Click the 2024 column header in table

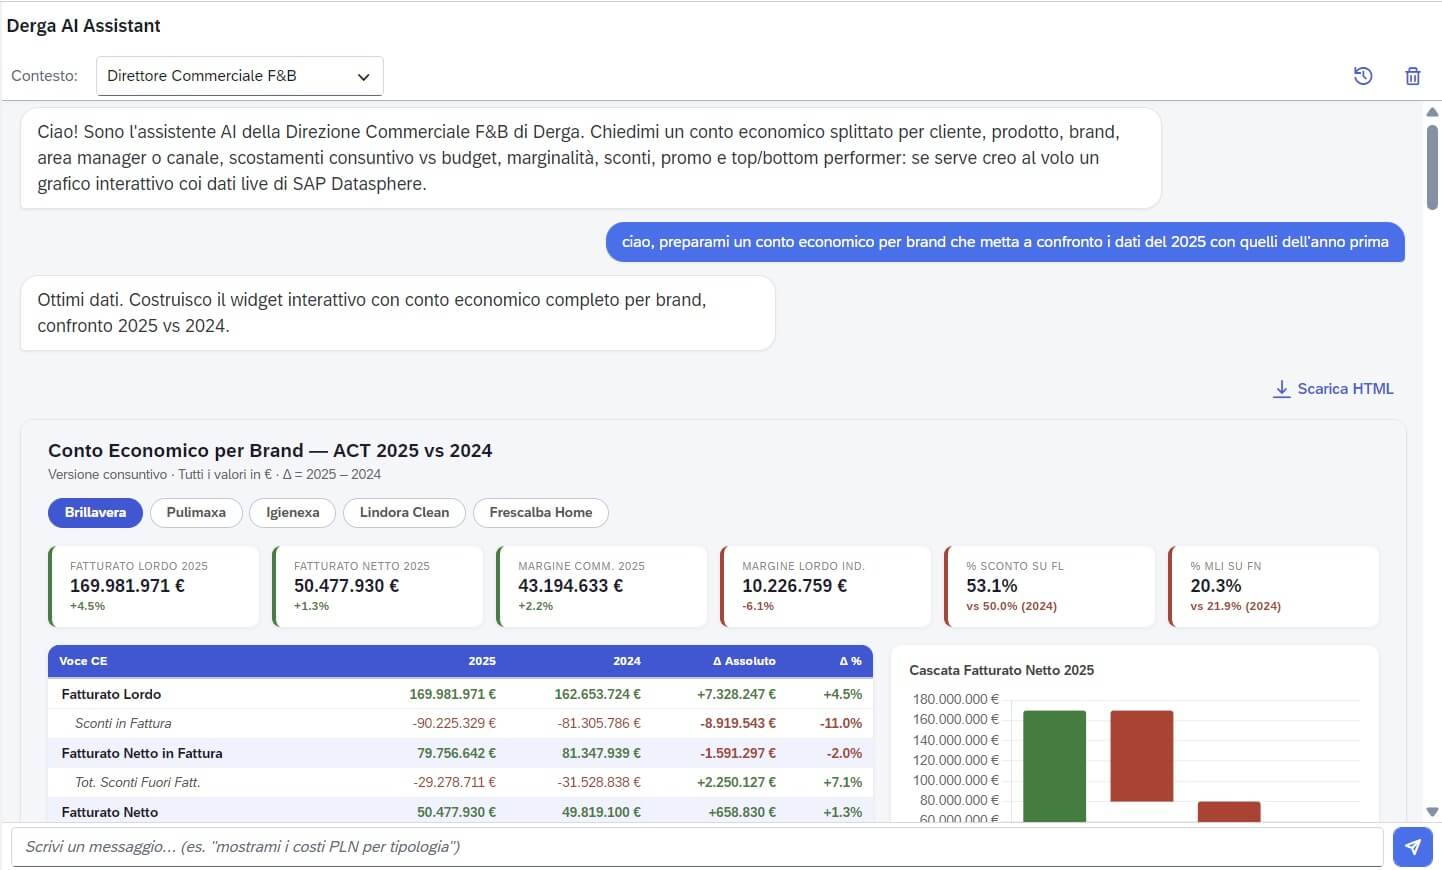(627, 661)
